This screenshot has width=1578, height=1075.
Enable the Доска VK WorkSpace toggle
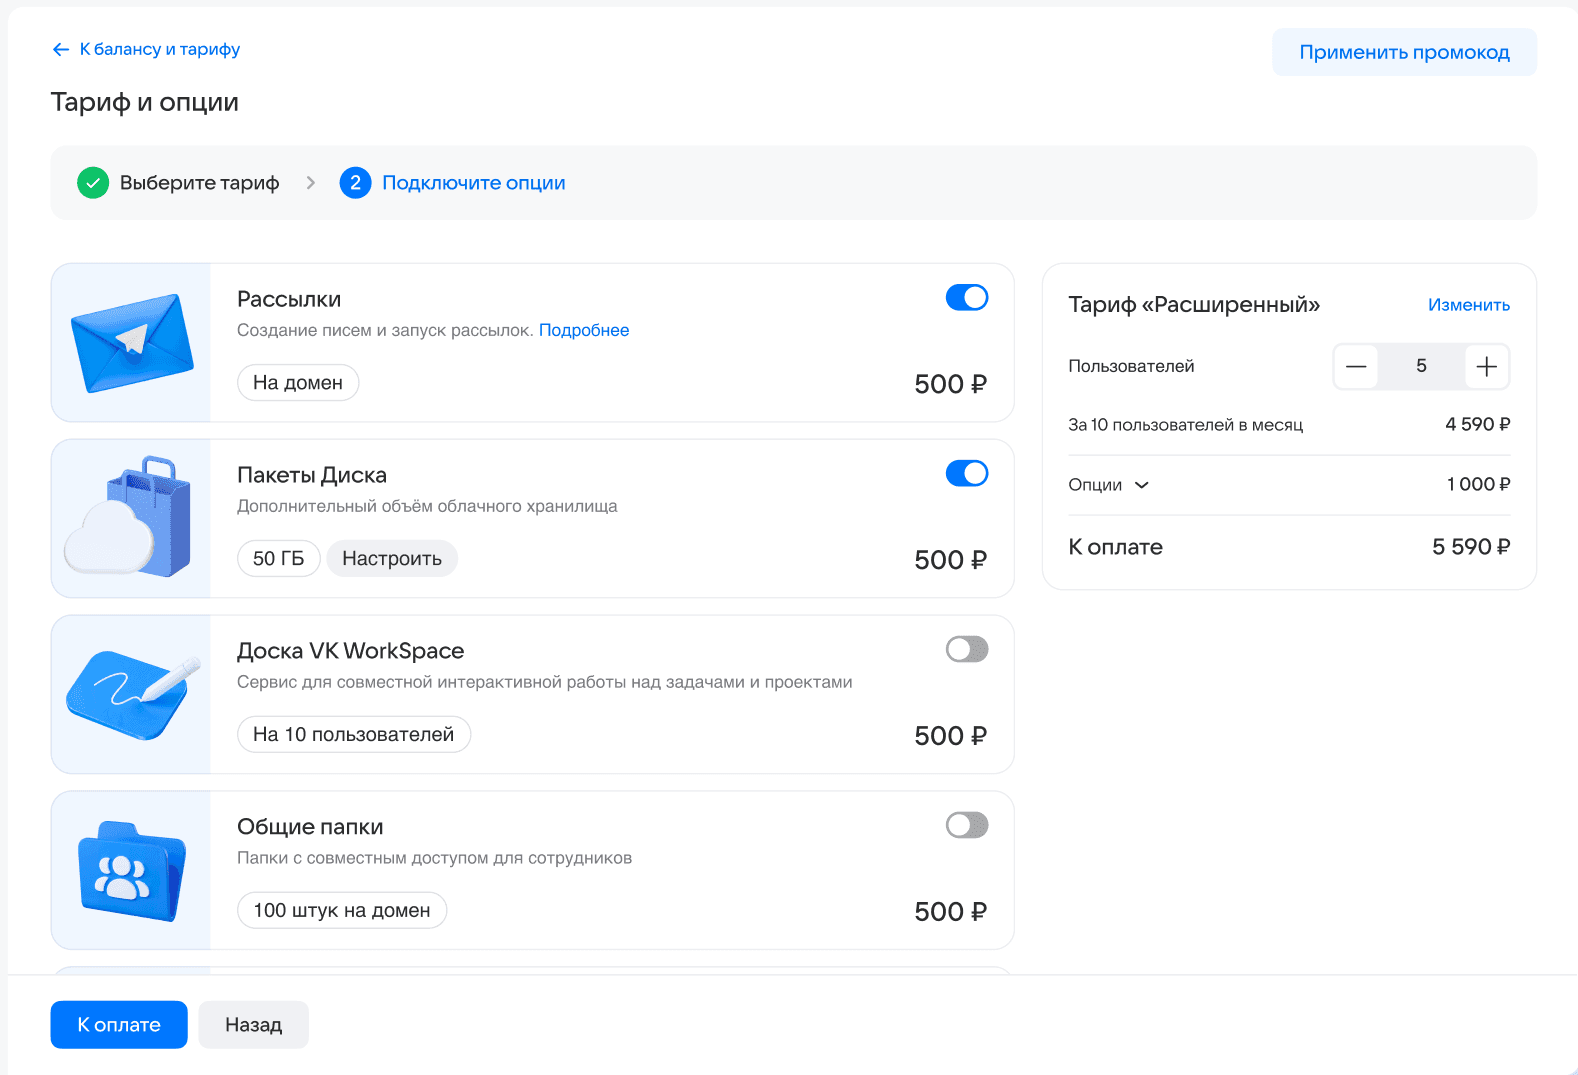coord(967,649)
